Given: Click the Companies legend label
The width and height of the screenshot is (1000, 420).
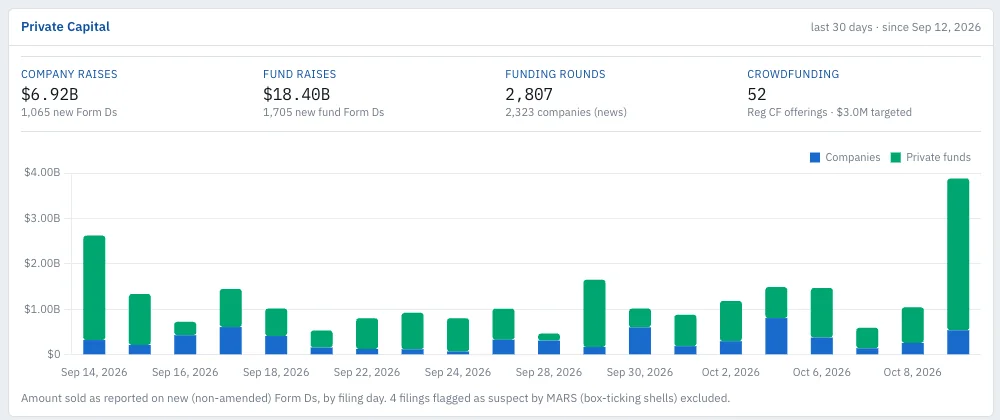Looking at the screenshot, I should pyautogui.click(x=853, y=157).
